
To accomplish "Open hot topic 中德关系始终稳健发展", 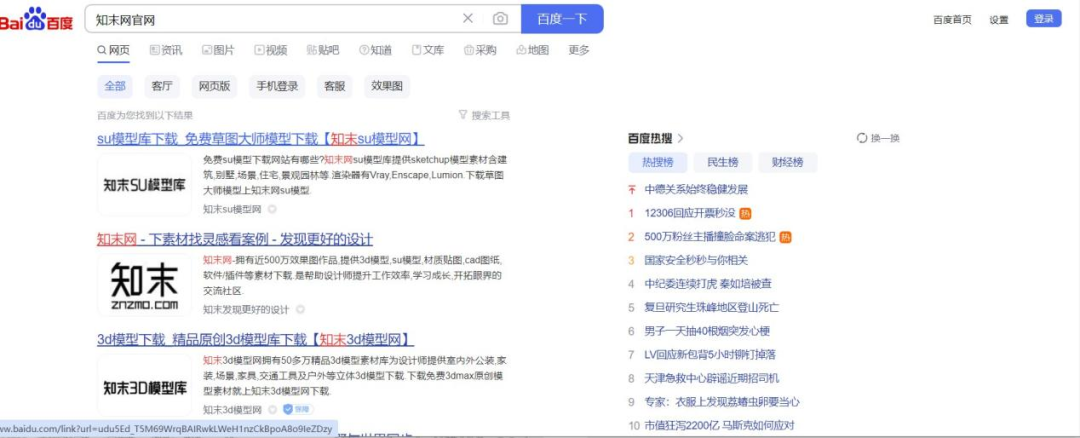I will pos(696,189).
